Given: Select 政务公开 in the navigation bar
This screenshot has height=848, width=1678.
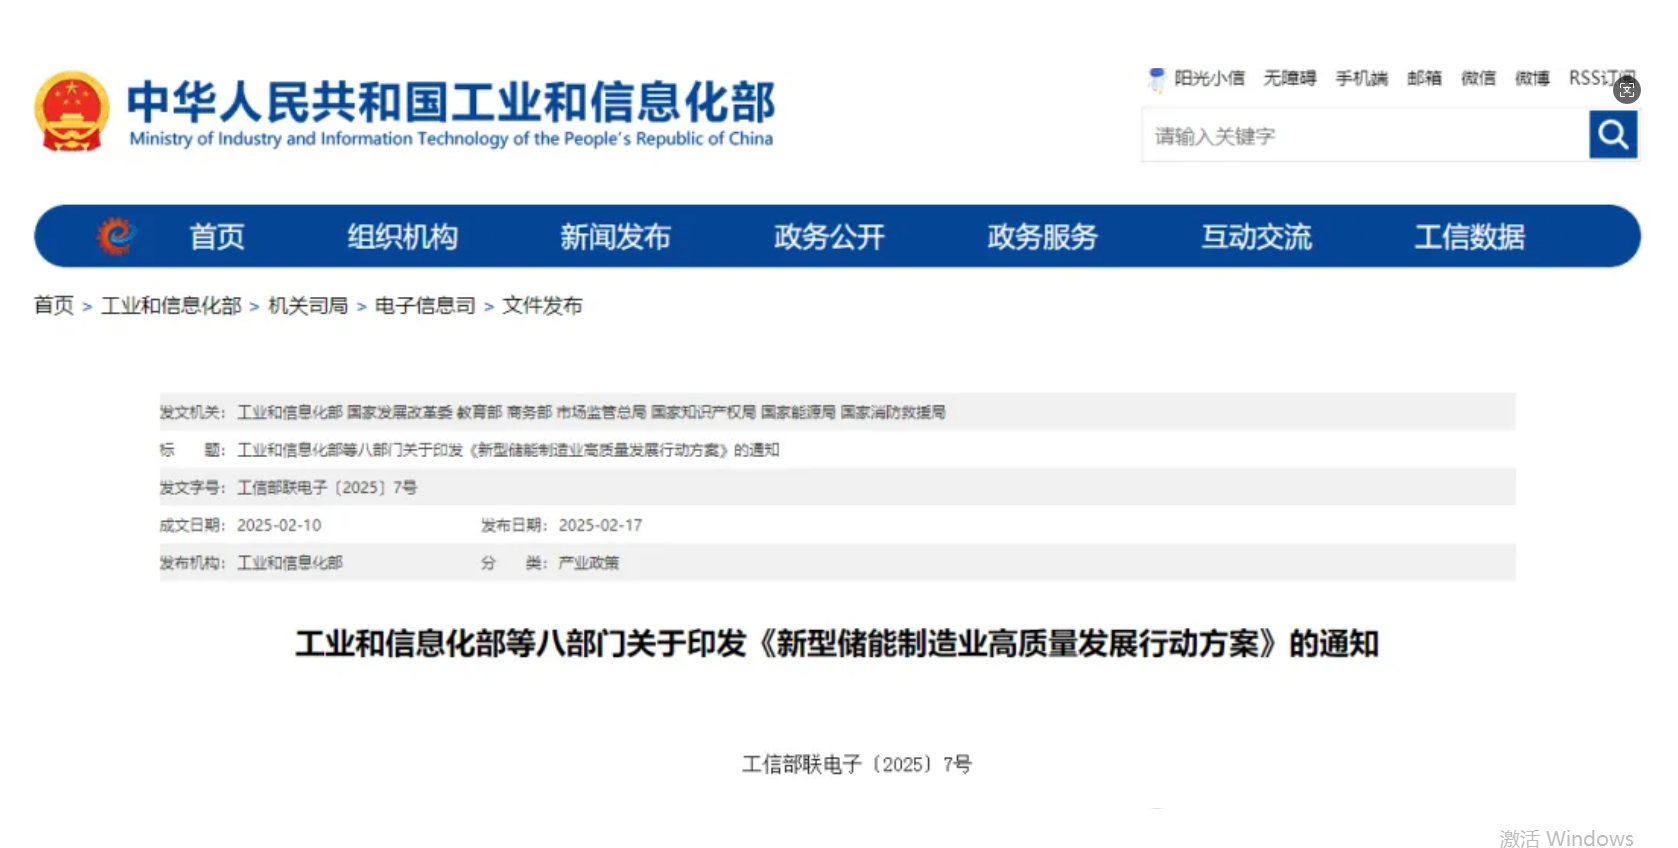Looking at the screenshot, I should [x=829, y=237].
